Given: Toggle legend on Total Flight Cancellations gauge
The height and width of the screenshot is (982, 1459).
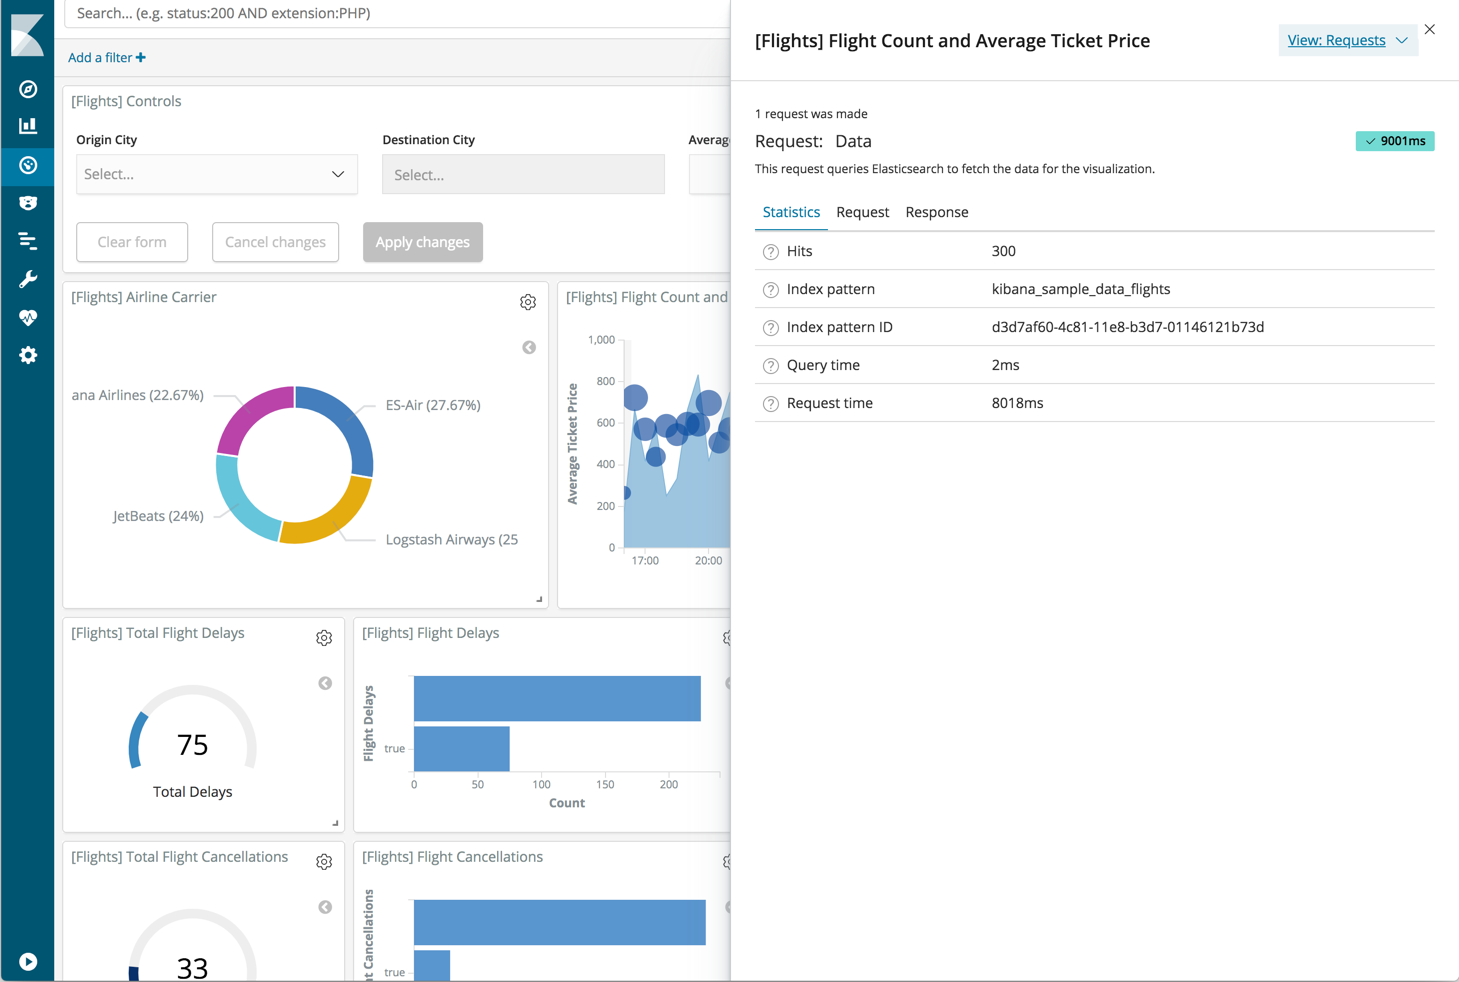Looking at the screenshot, I should click(325, 907).
